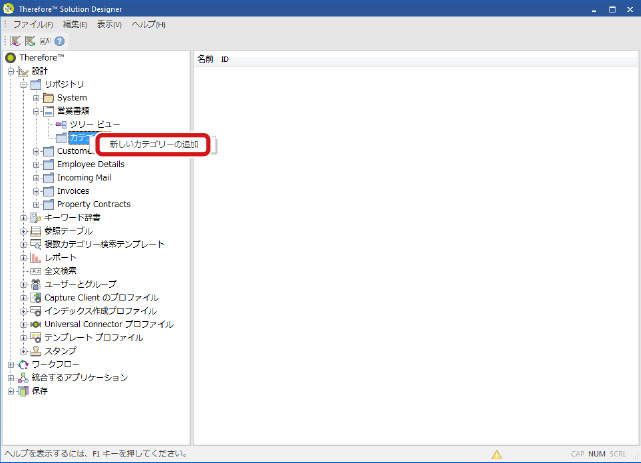The width and height of the screenshot is (641, 463).
Task: Choose 新しいカテゴリーの追加 from context menu
Action: click(x=153, y=145)
